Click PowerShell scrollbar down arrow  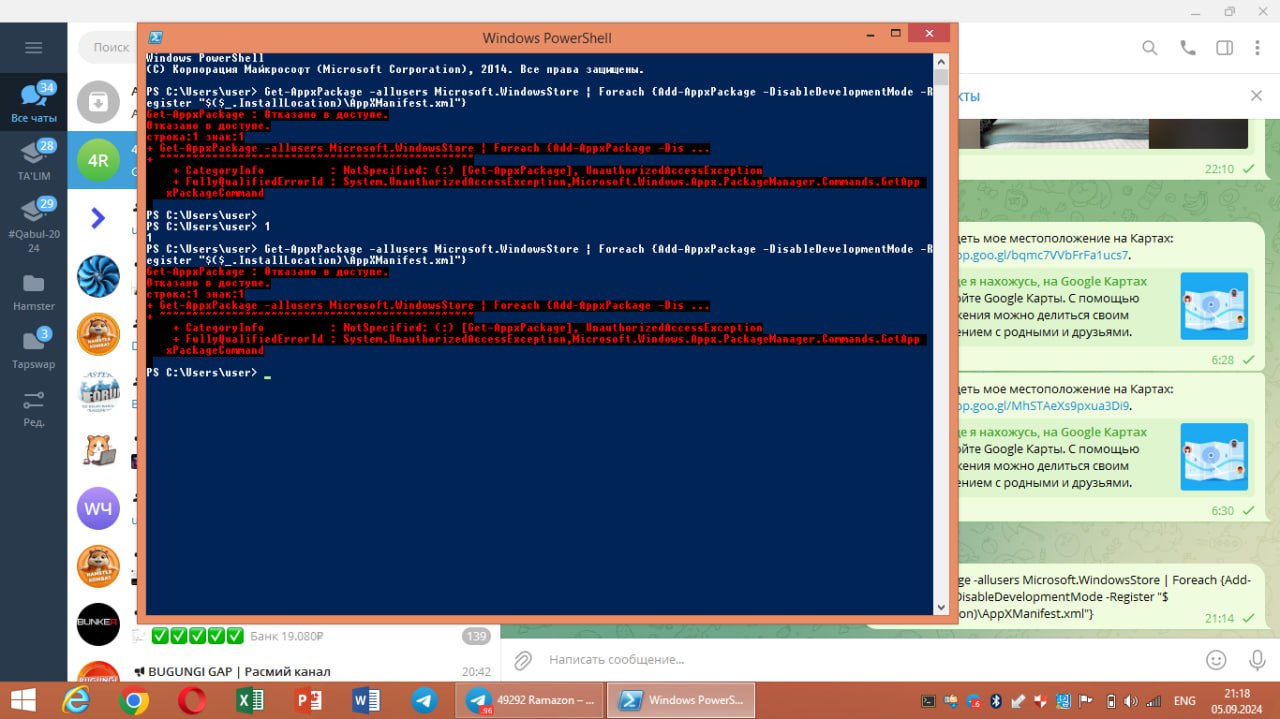pos(941,606)
